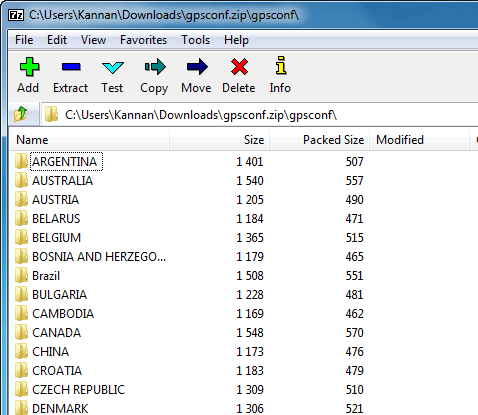Sort by Packed Size column header
This screenshot has height=415, width=478.
[x=319, y=140]
